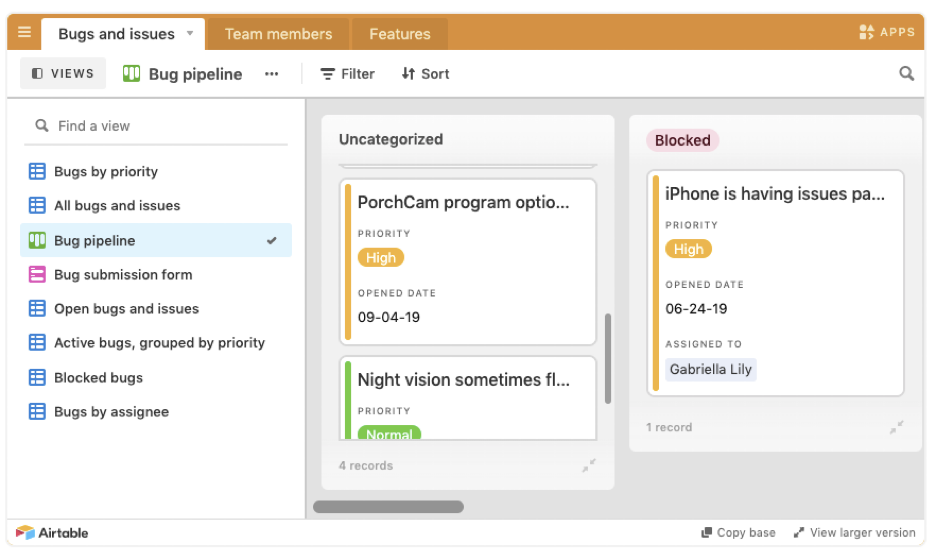The width and height of the screenshot is (936, 560).
Task: Expand Bugs and issues tab dropdown arrow
Action: [190, 33]
